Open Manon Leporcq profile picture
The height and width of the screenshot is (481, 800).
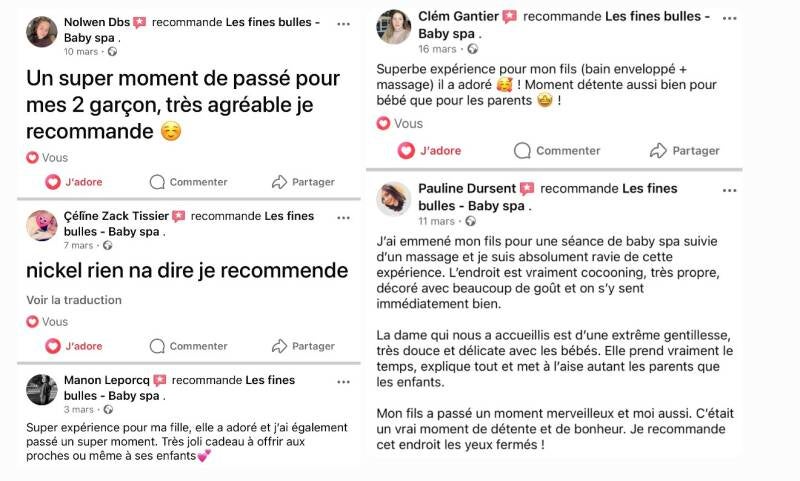[x=41, y=388]
